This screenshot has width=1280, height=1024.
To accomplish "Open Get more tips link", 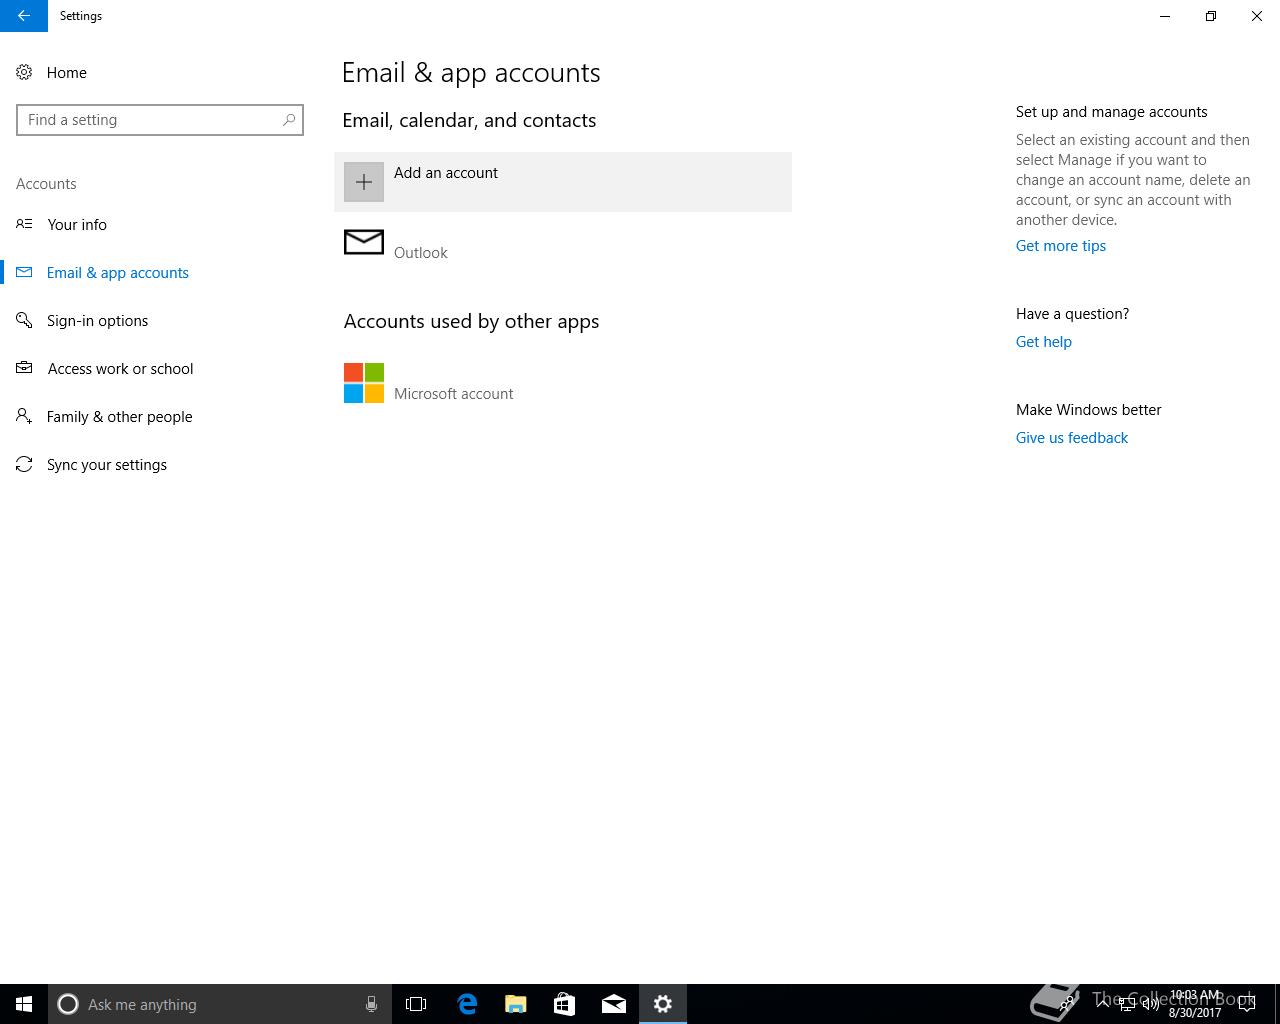I will [1061, 246].
